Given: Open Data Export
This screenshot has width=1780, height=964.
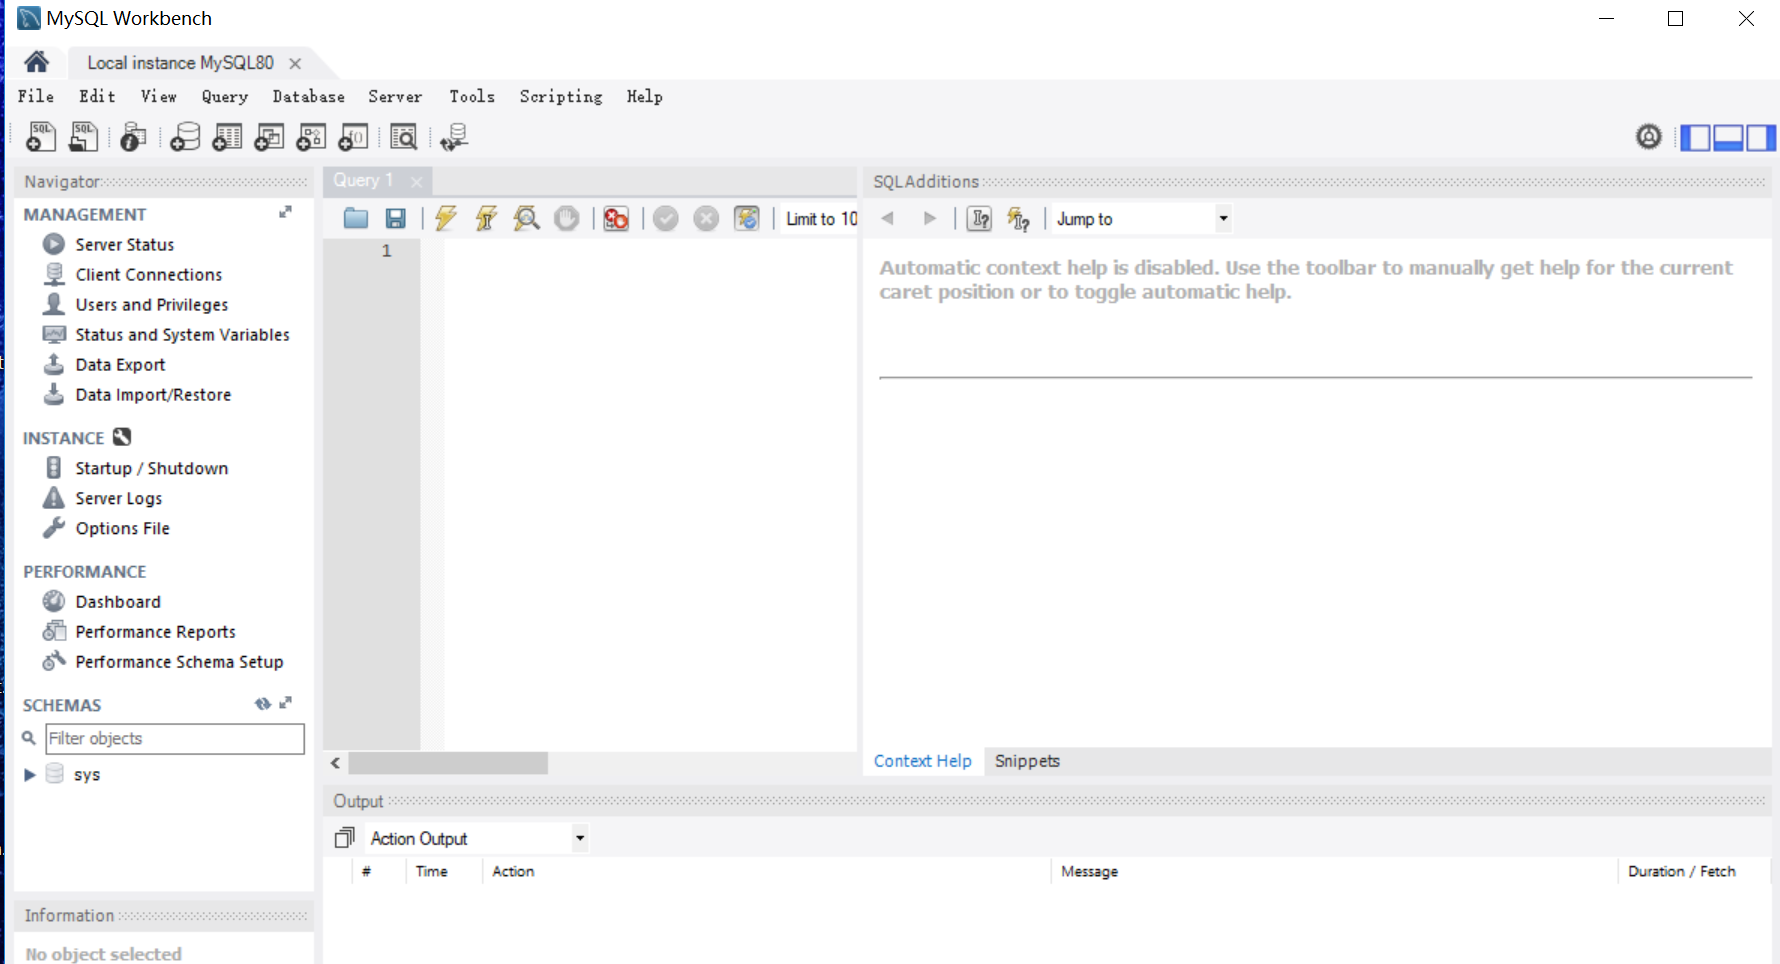Looking at the screenshot, I should click(x=120, y=364).
